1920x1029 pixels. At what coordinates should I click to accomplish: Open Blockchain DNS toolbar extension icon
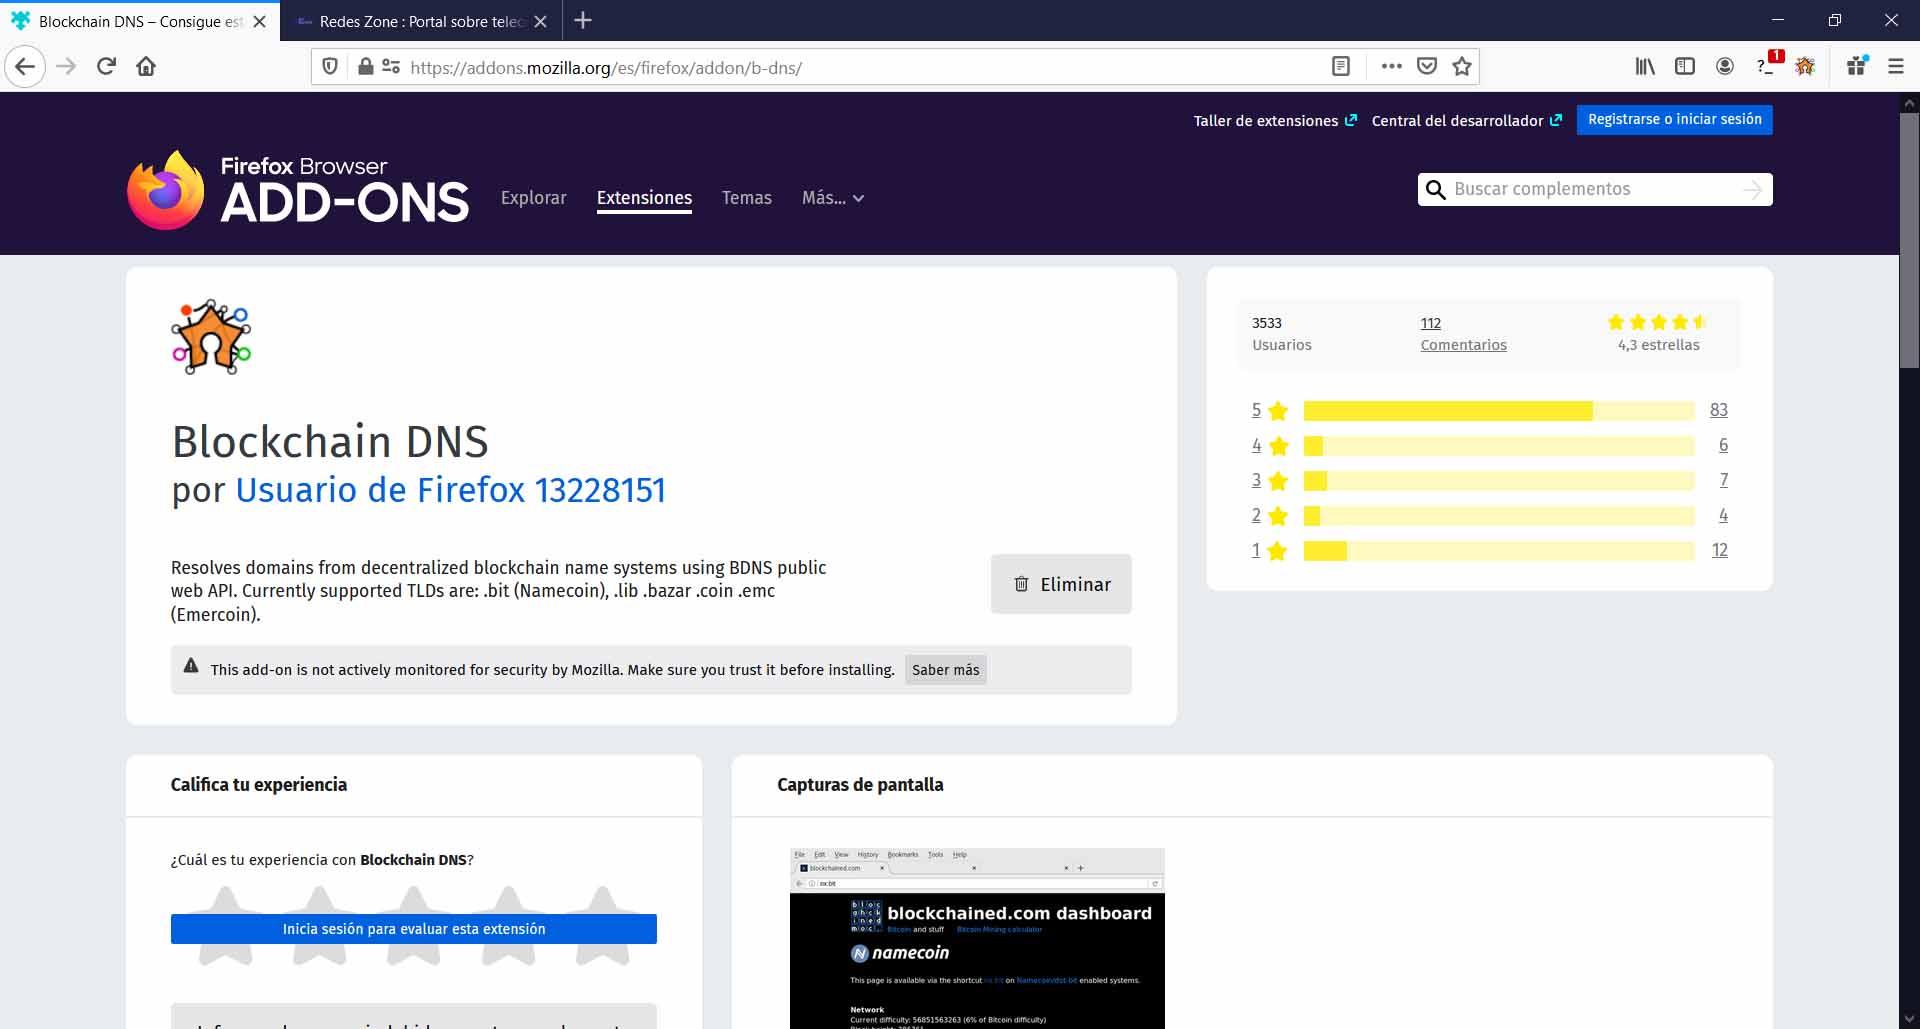point(1805,67)
